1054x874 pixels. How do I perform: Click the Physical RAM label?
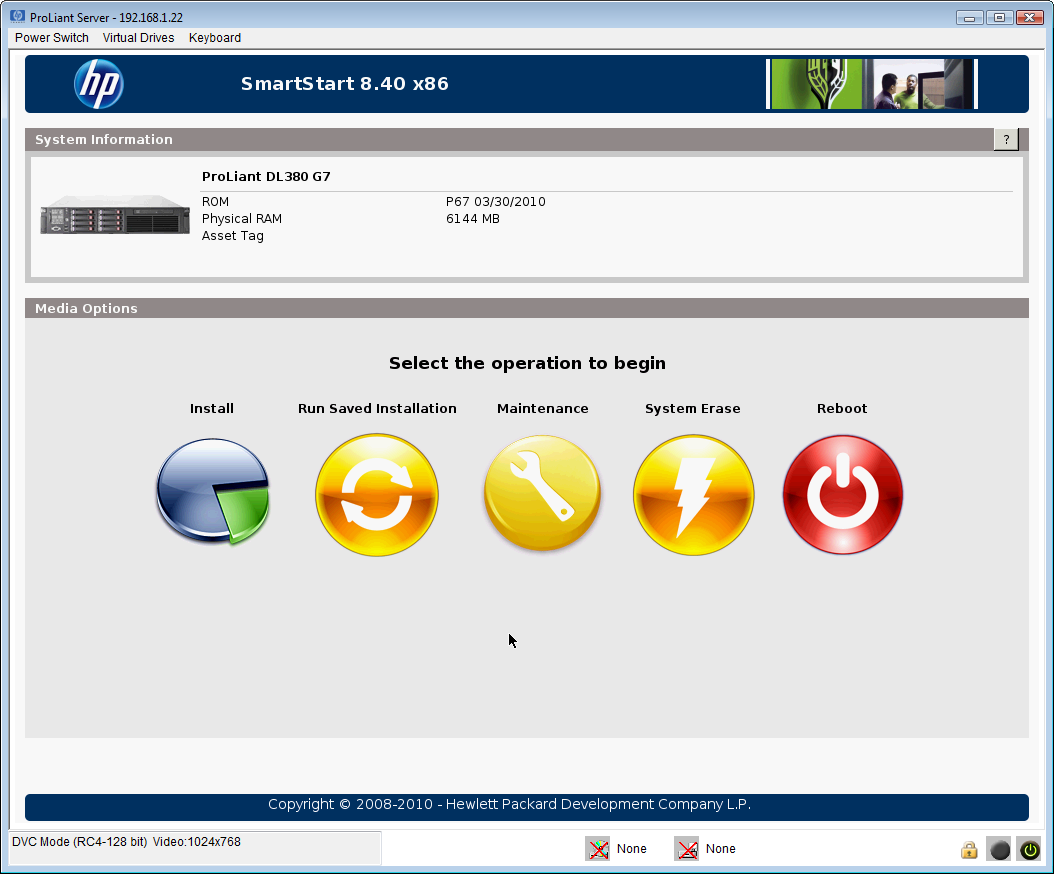click(x=242, y=218)
